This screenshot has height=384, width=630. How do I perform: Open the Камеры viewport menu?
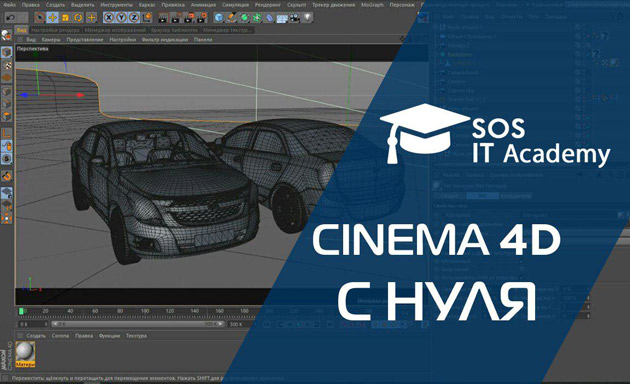point(51,40)
